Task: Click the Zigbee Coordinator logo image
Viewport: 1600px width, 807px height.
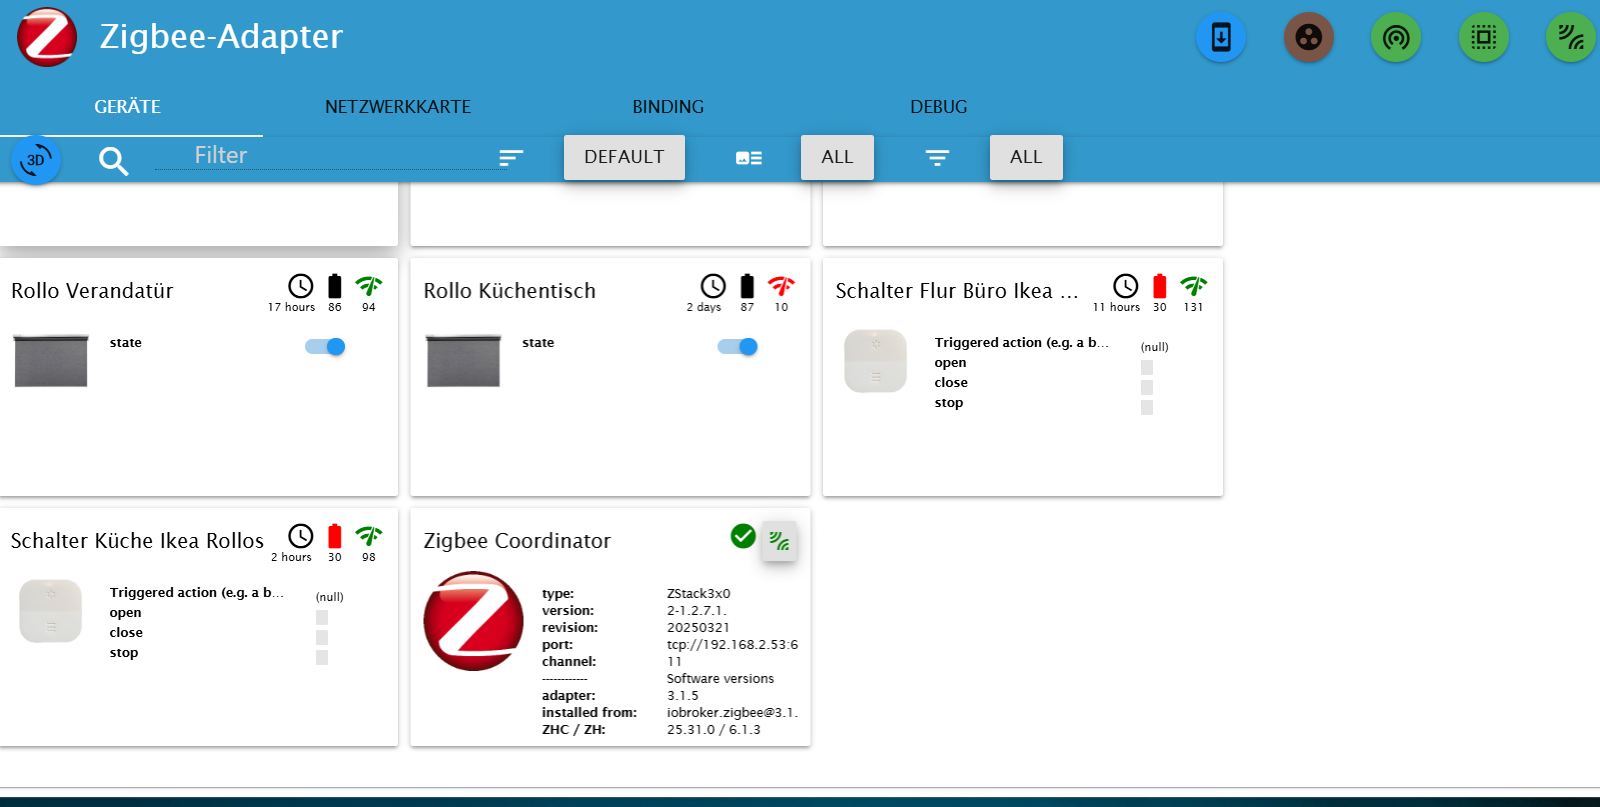Action: tap(474, 621)
